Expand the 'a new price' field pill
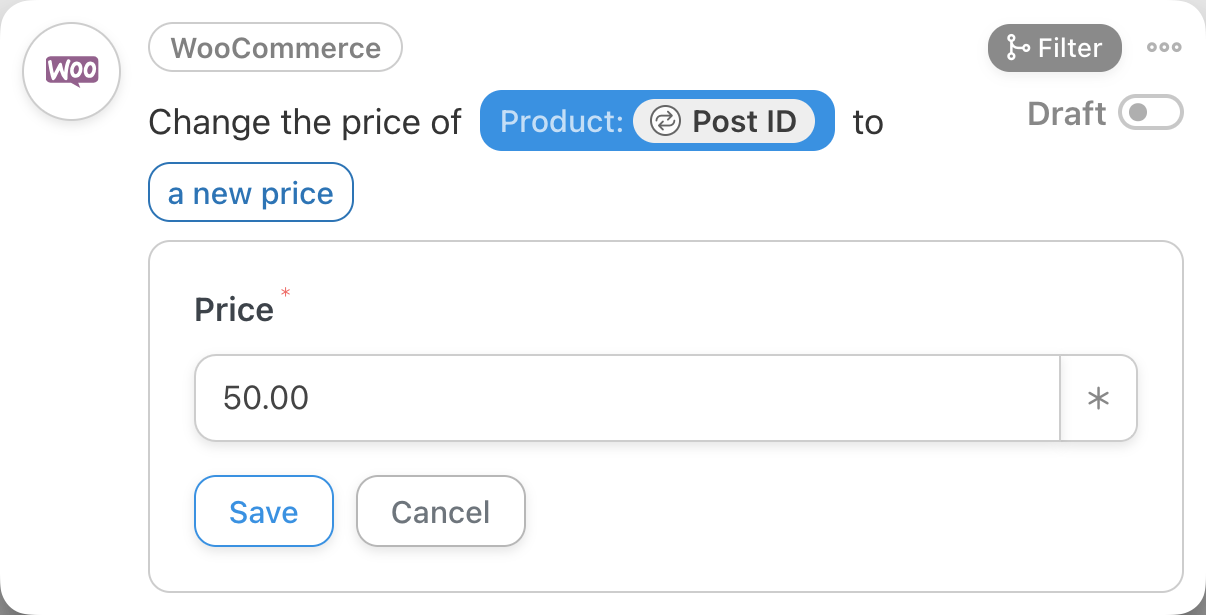 click(x=251, y=193)
